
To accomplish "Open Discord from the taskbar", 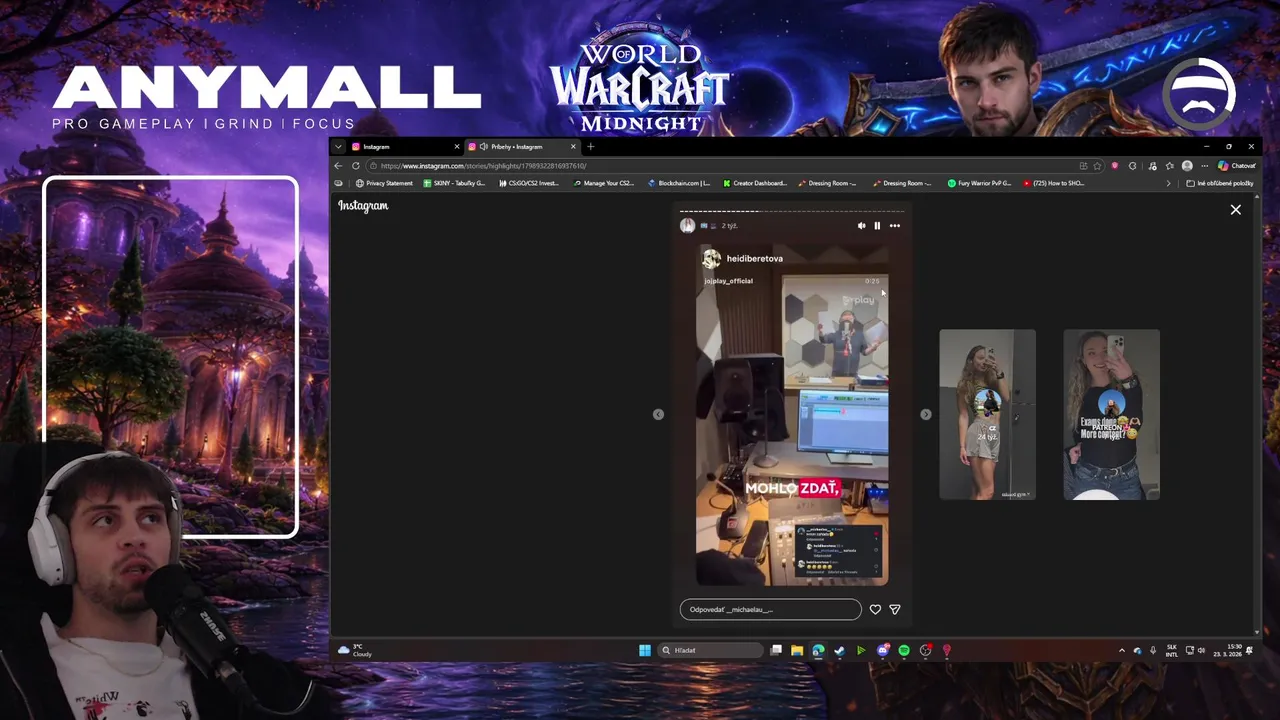I will [883, 650].
